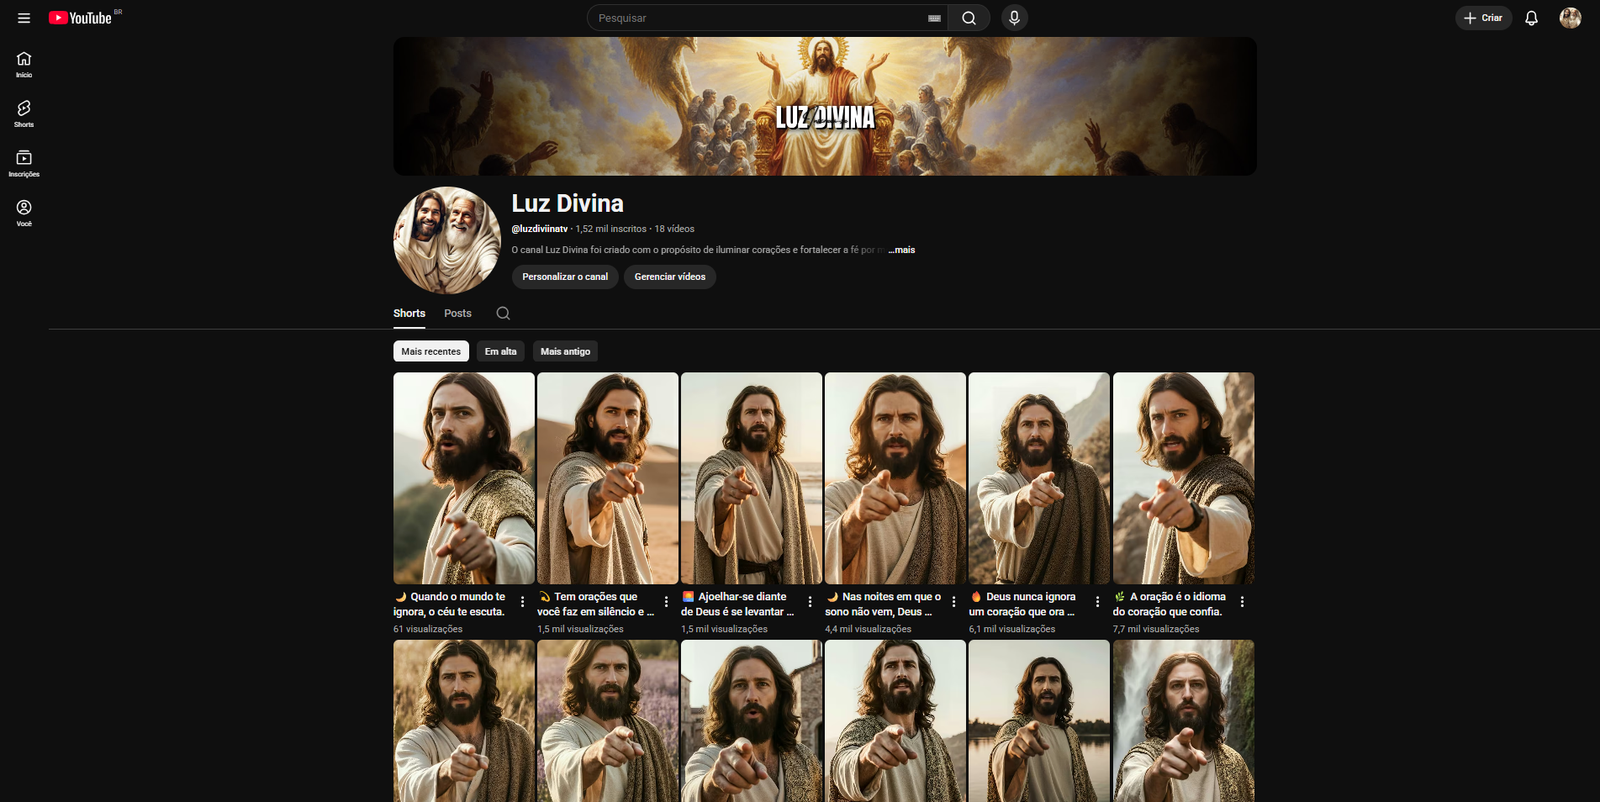The width and height of the screenshot is (1600, 802).
Task: Click '6,1 mil visualizações' text
Action: tap(1012, 629)
